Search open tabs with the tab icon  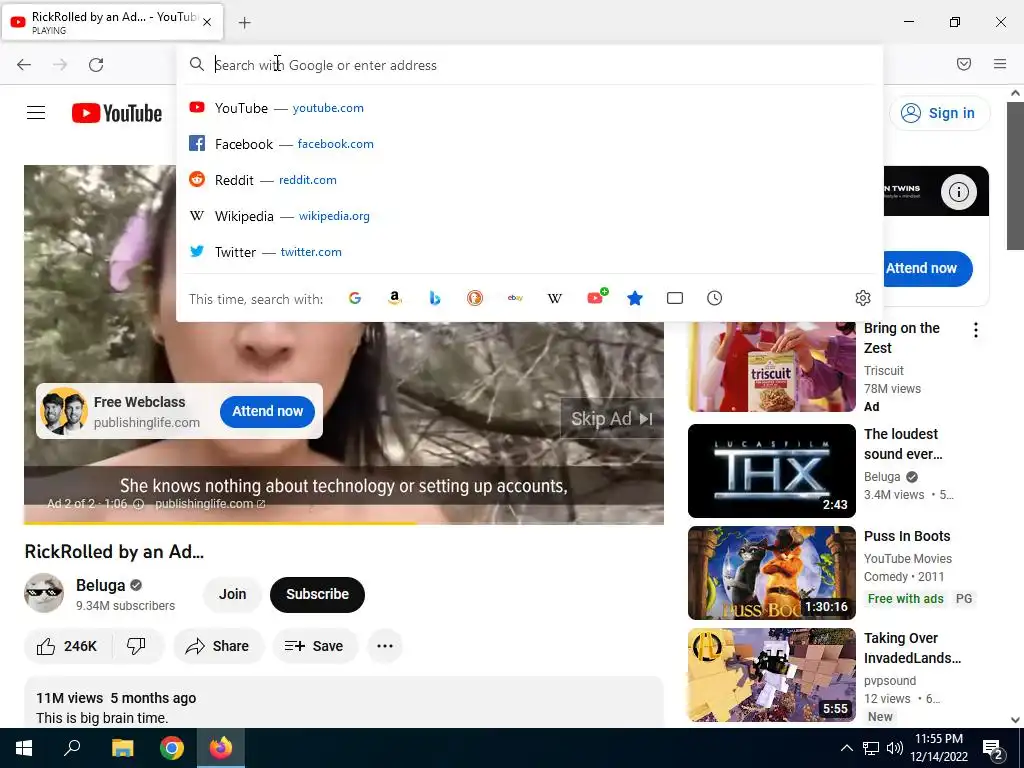675,298
